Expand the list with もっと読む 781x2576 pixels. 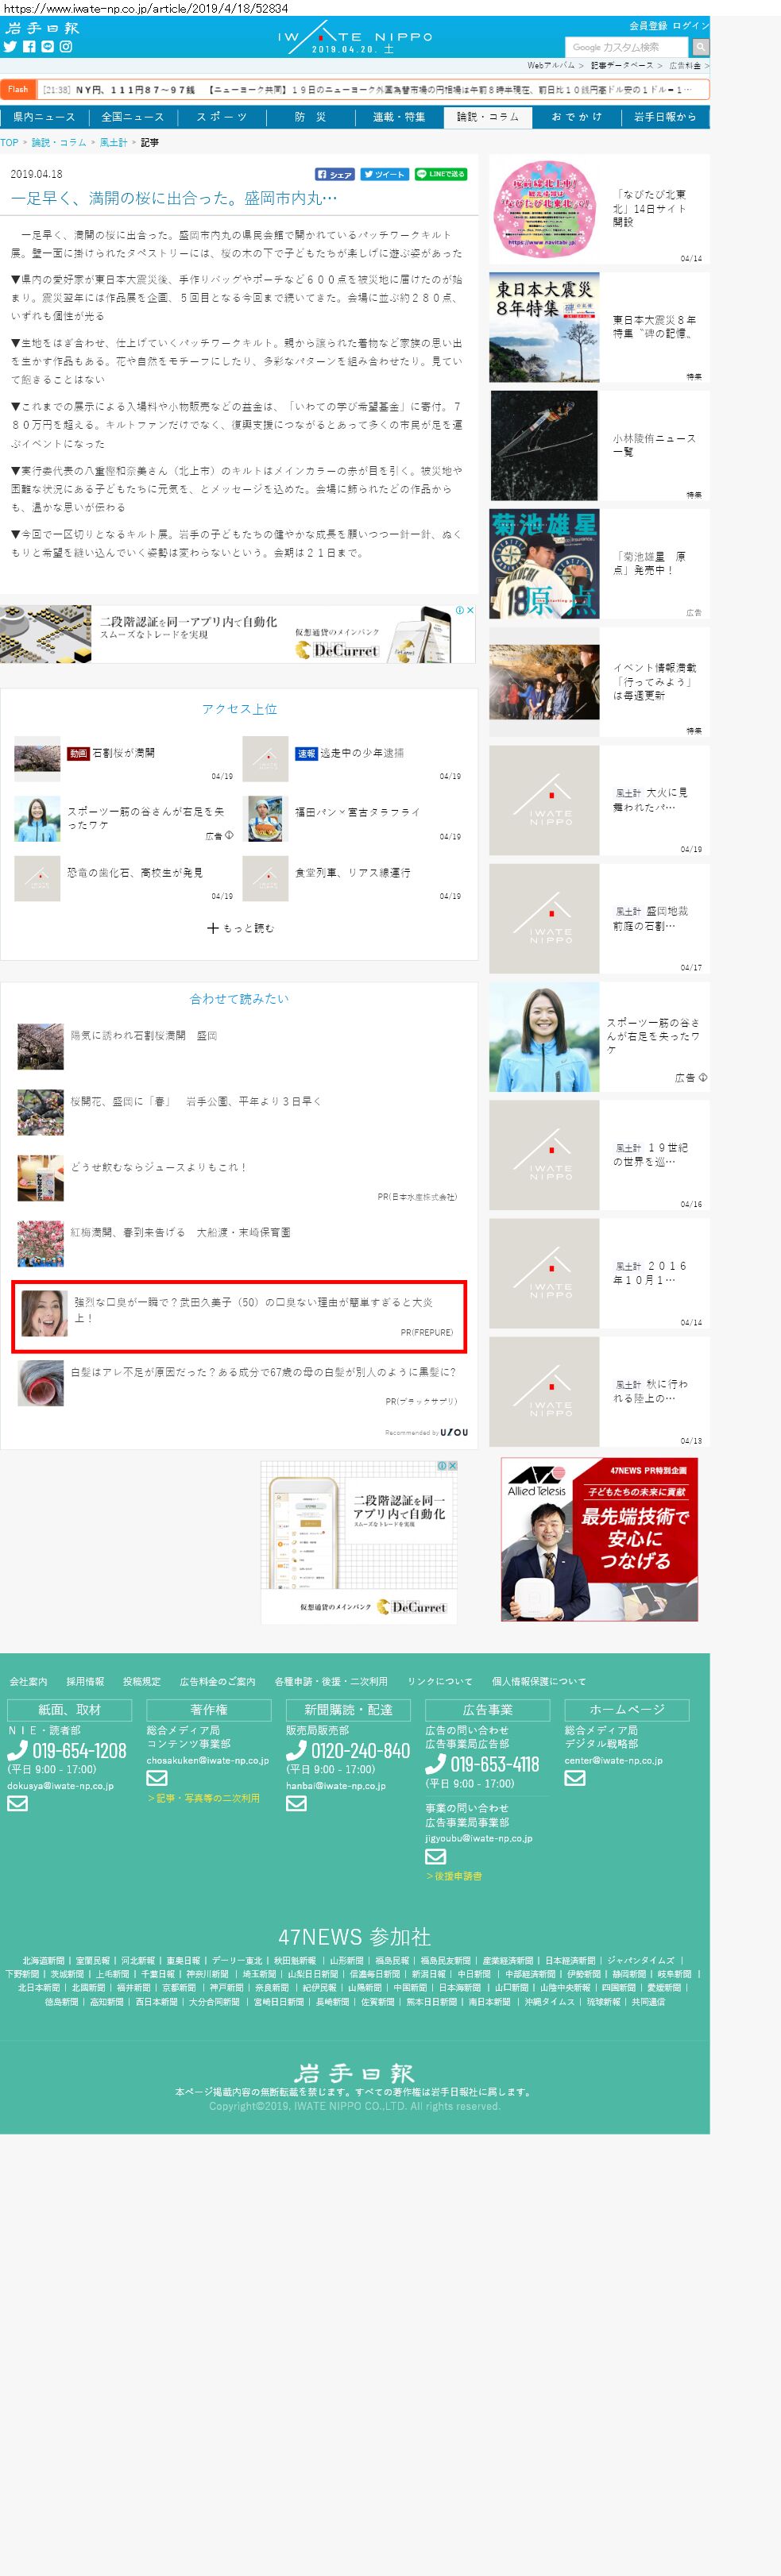(x=240, y=928)
